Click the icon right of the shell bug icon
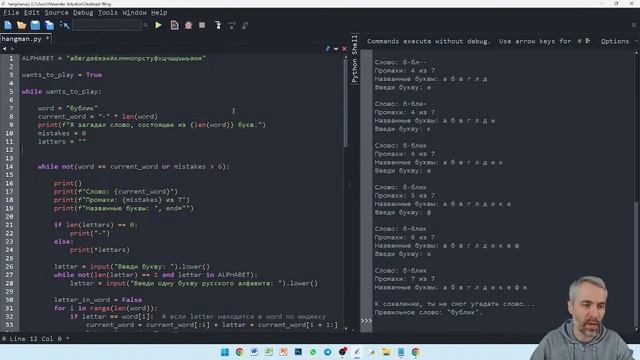 (588, 41)
